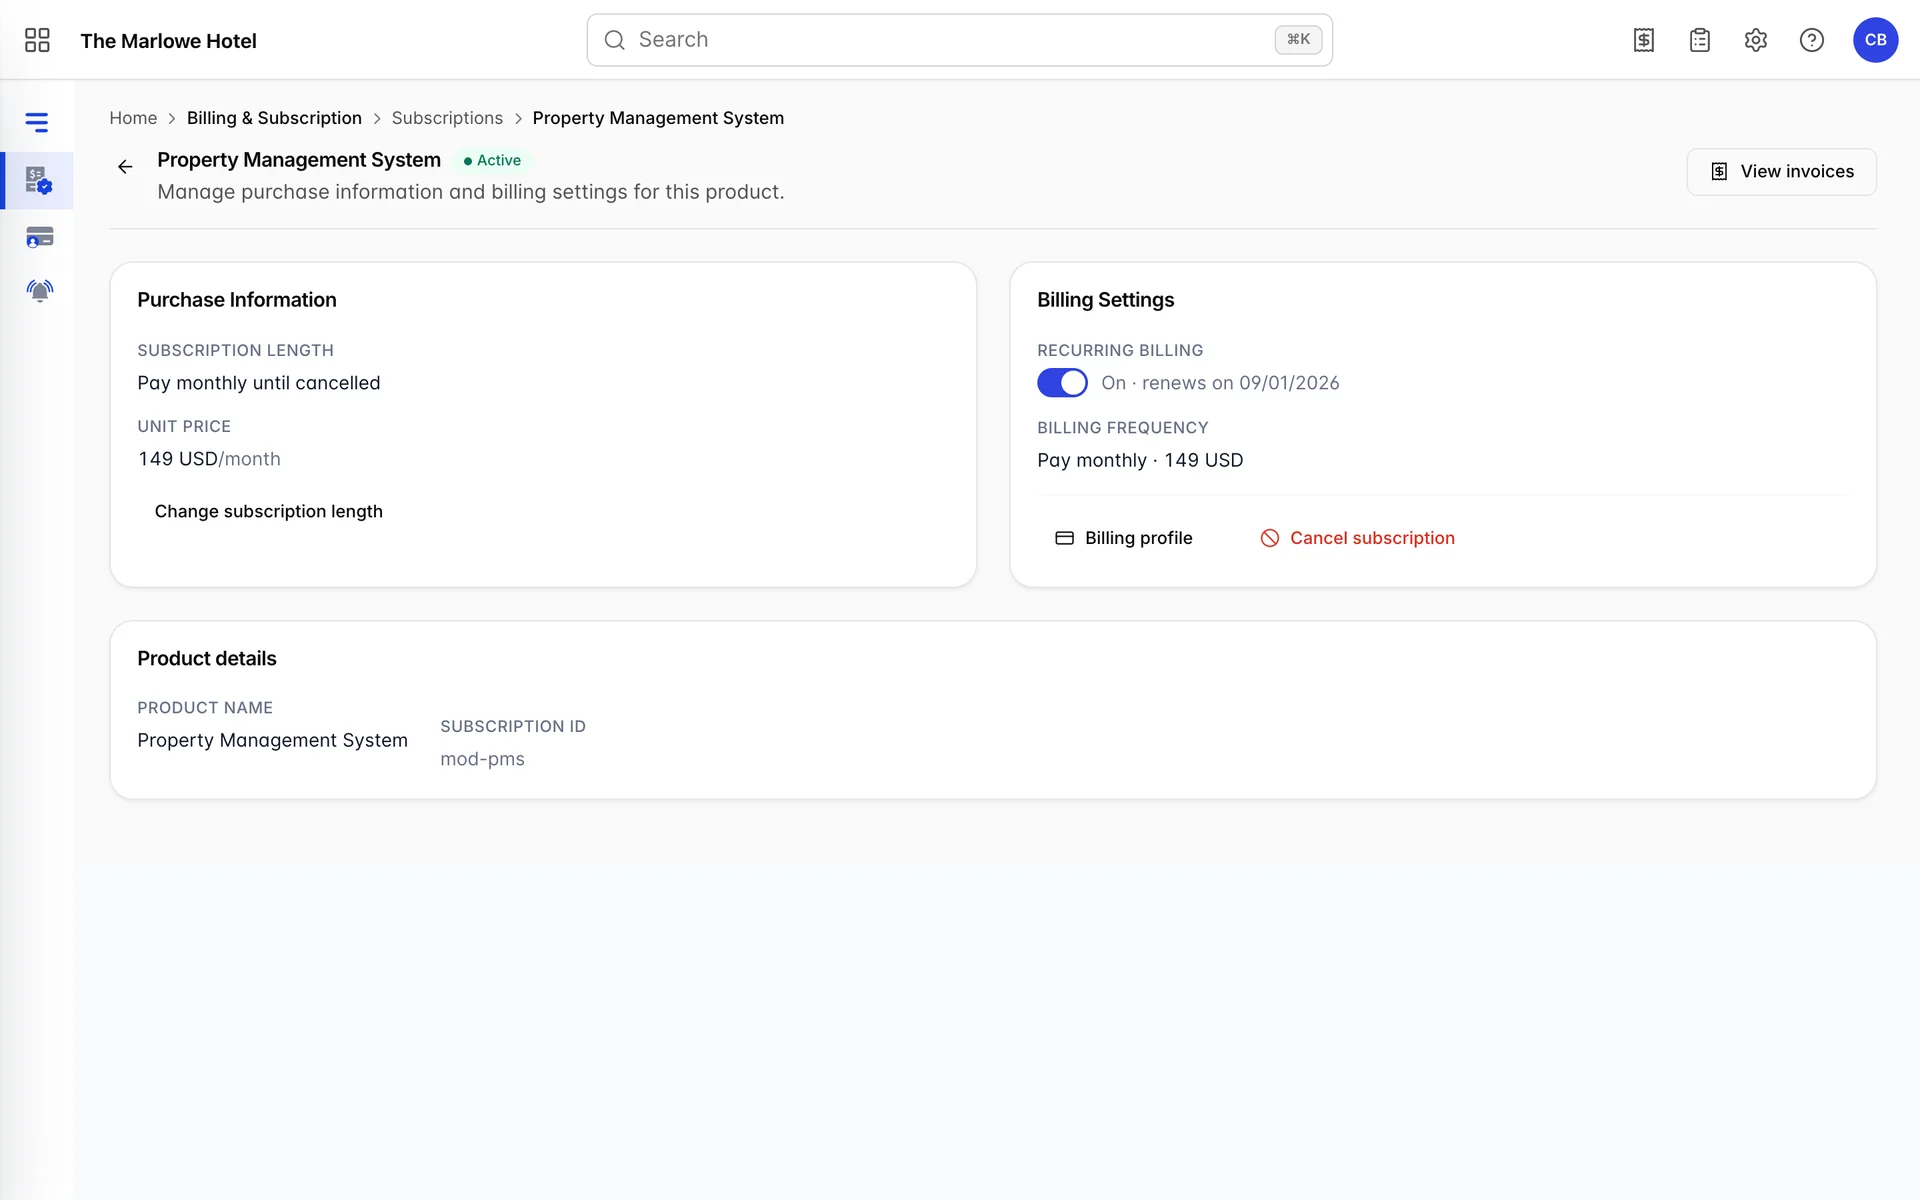This screenshot has height=1200, width=1920.
Task: Click the Purchase Information heading
Action: [x=237, y=300]
